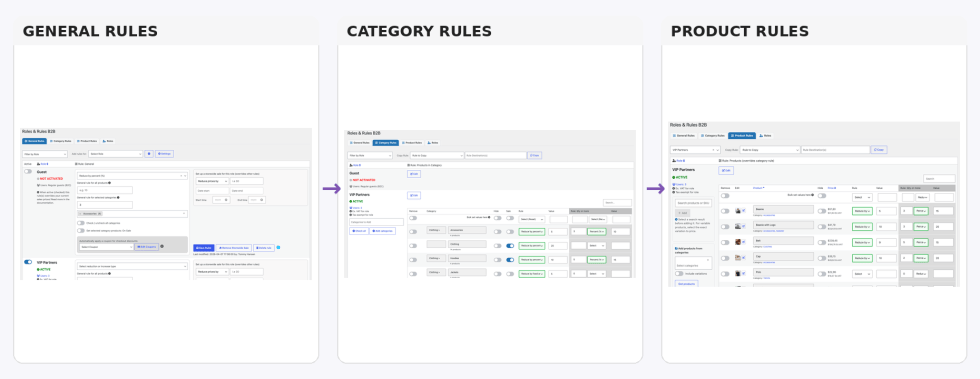Switch to Category Rules tab in Product Rules screenshot
Viewport: 980px width, 379px height.
point(712,136)
